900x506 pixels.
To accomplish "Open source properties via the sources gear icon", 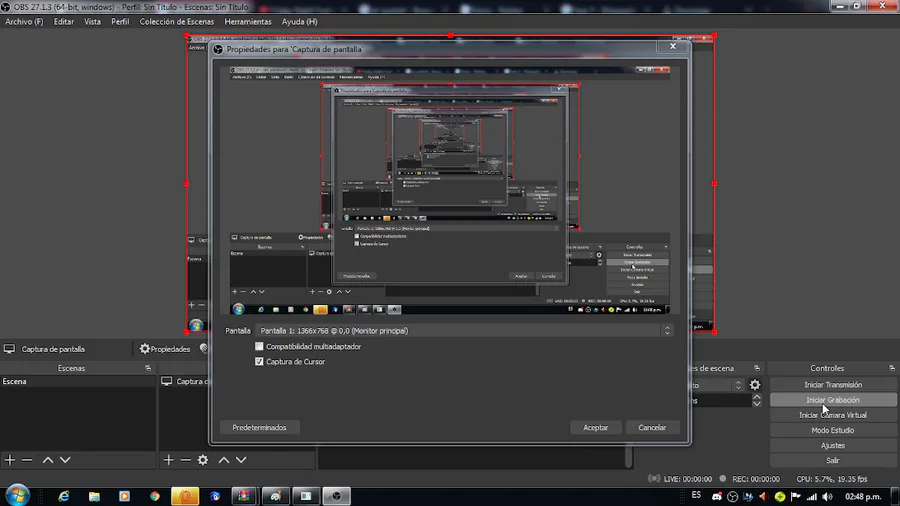I will pos(203,460).
